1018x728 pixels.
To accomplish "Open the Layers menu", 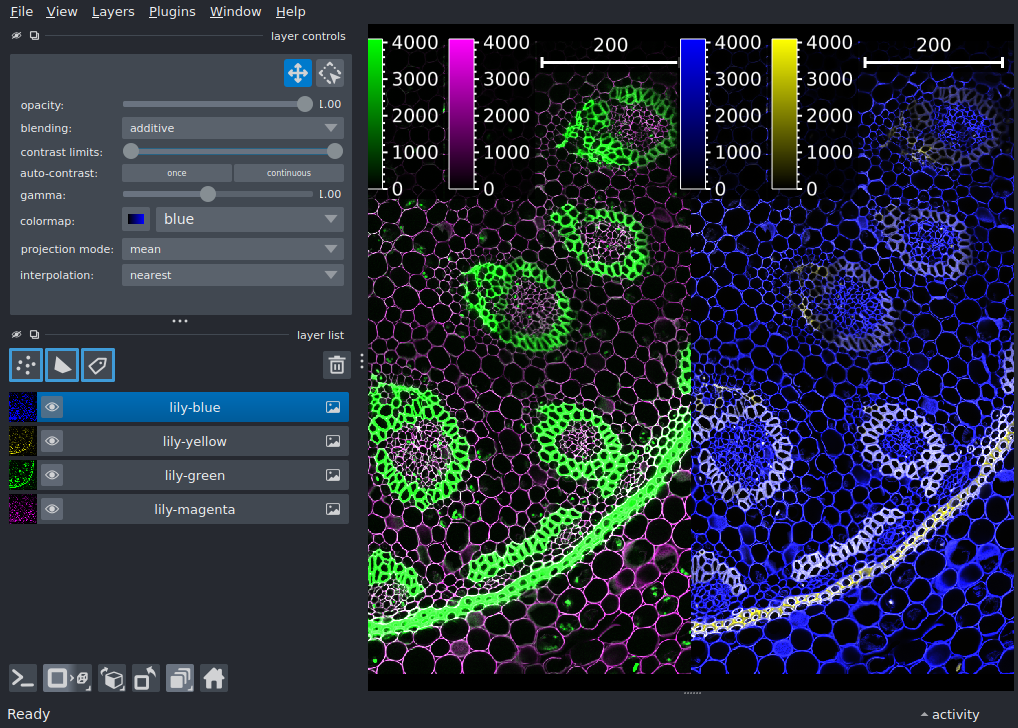I will (x=112, y=11).
